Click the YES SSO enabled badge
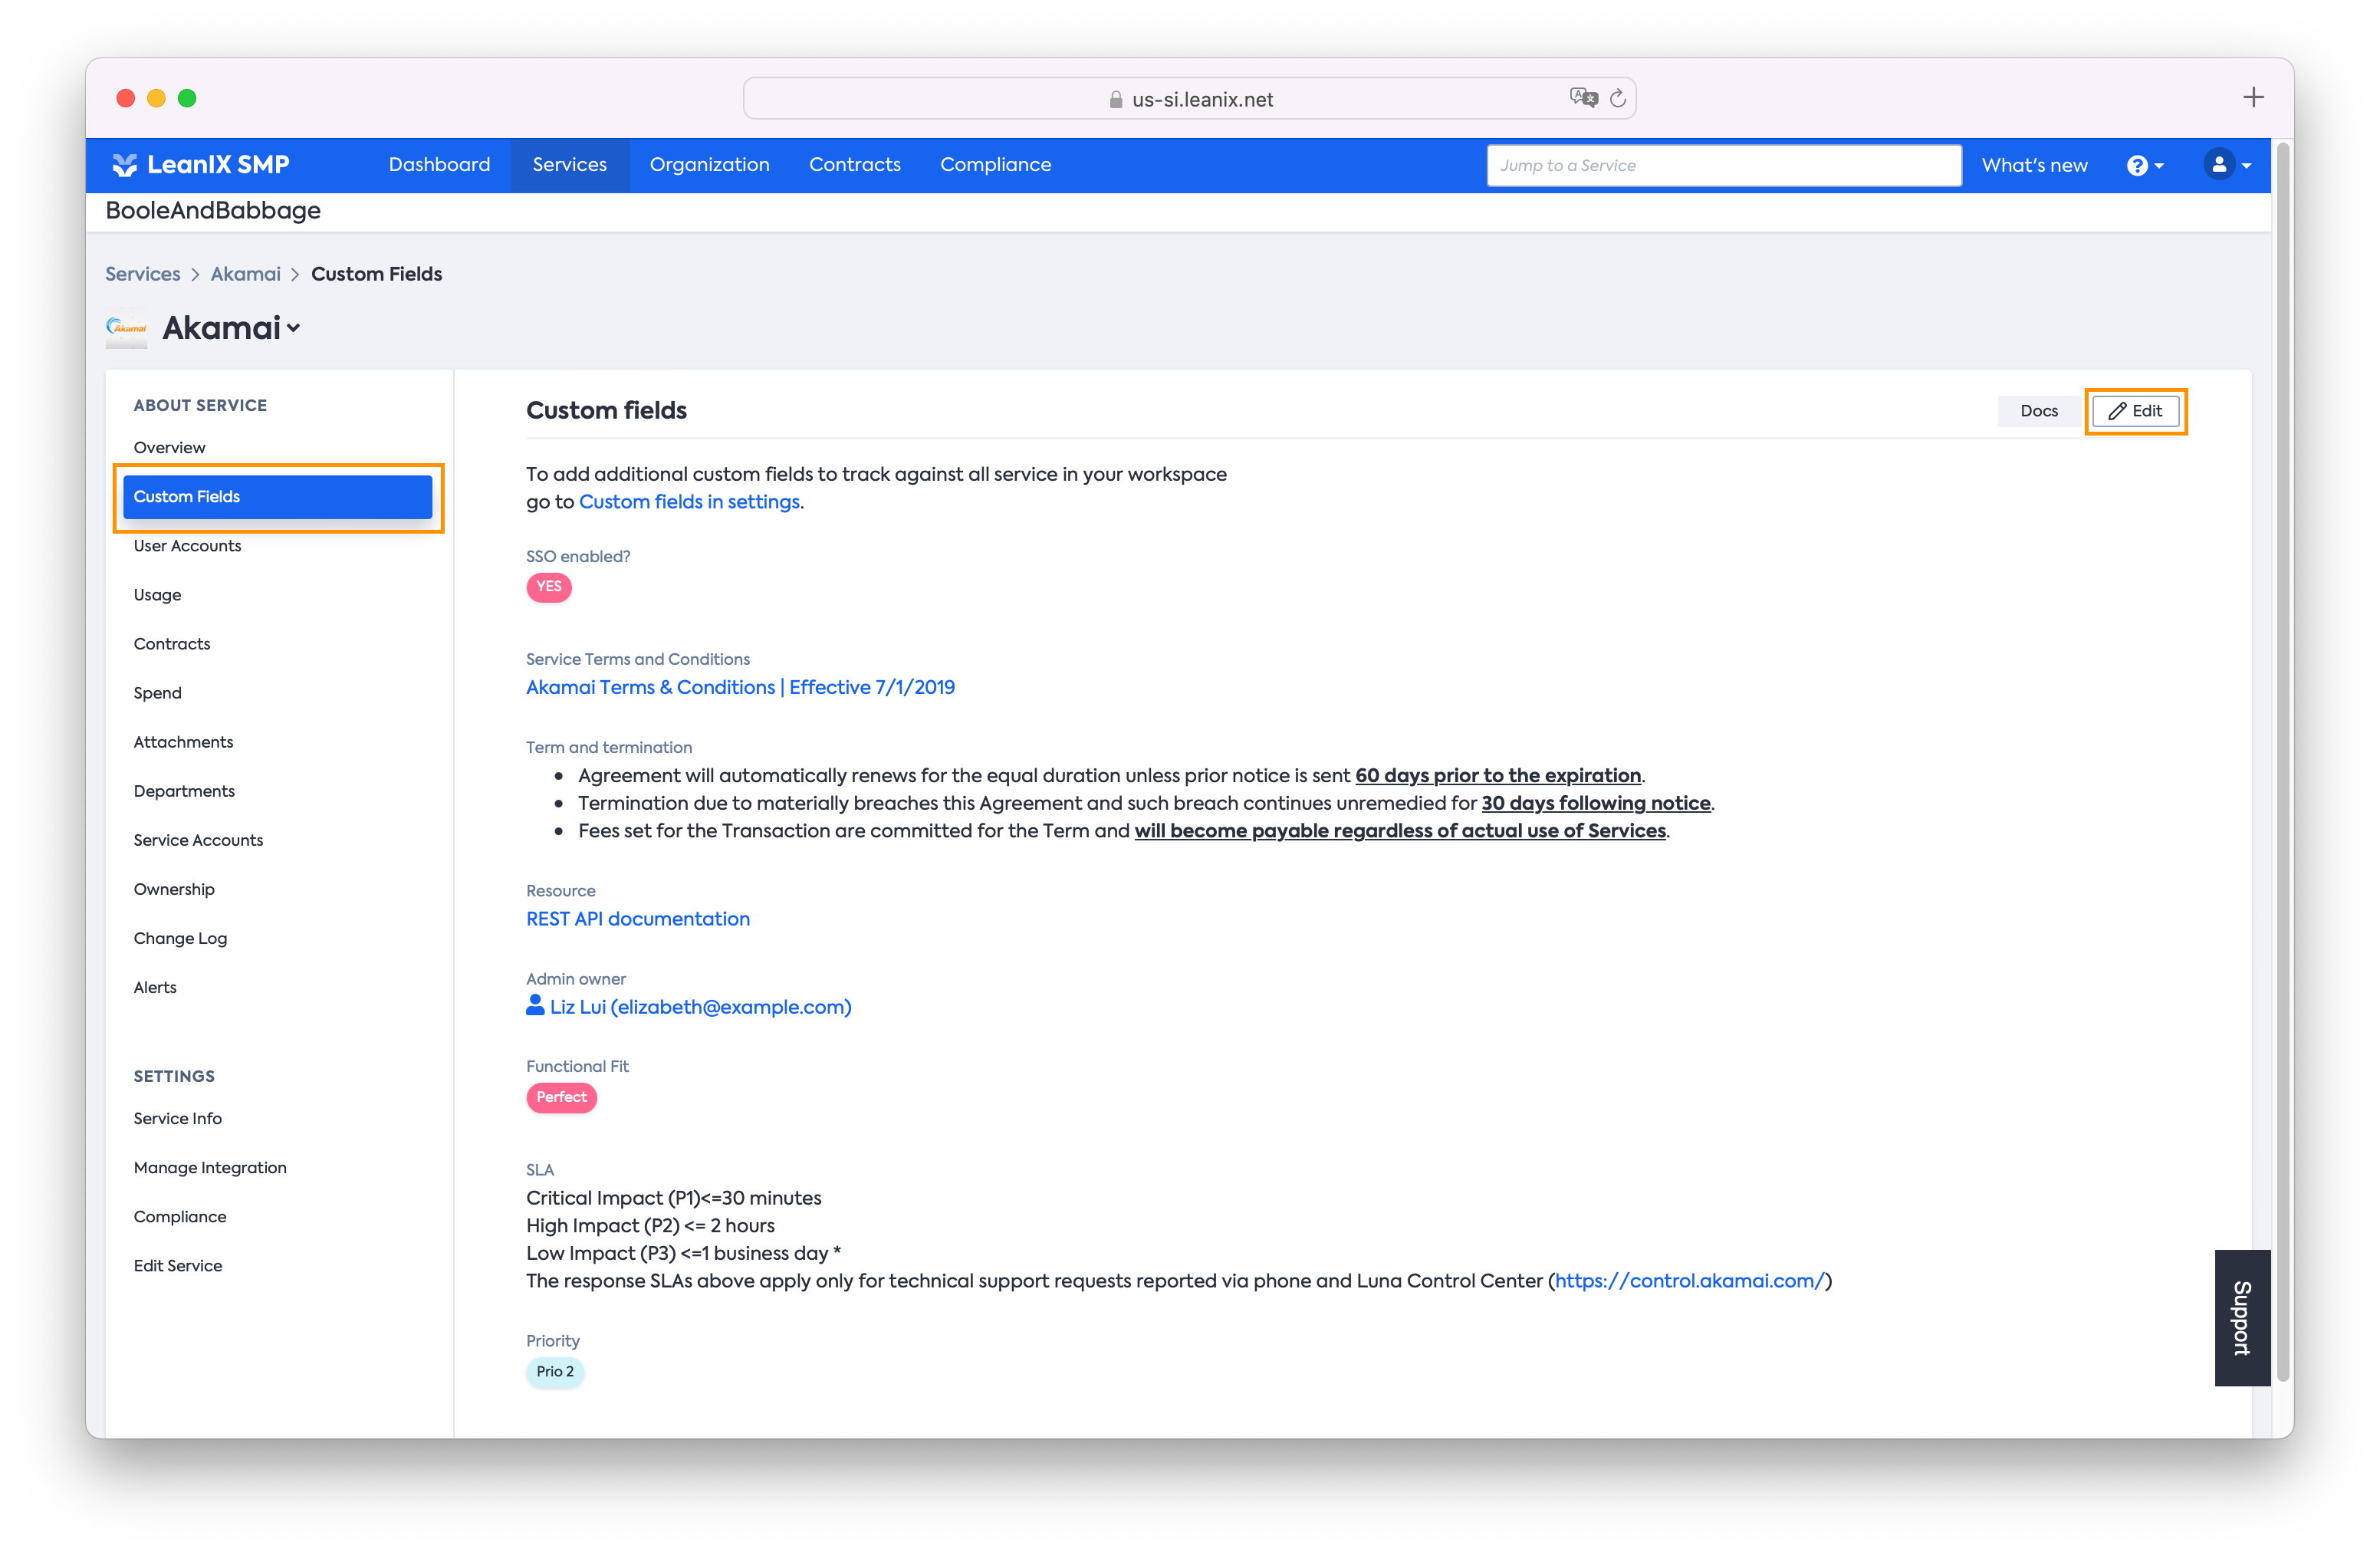Image resolution: width=2380 pixels, height=1552 pixels. point(549,587)
